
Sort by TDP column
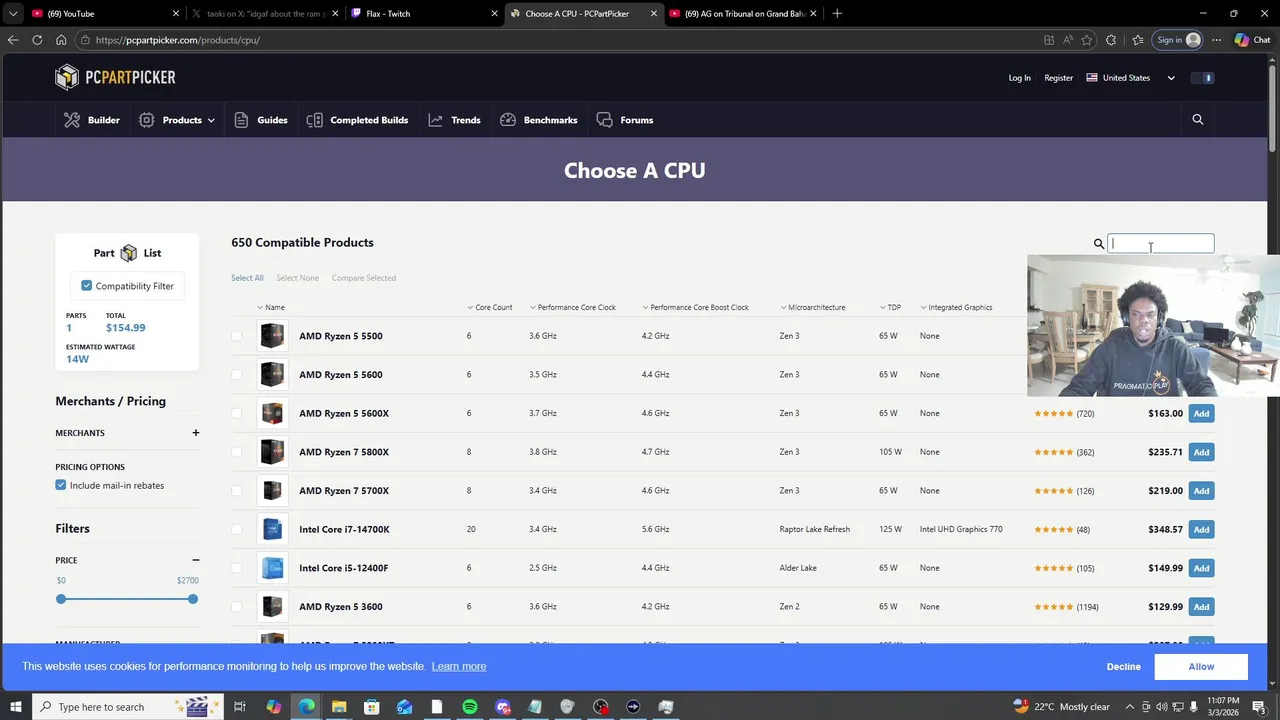coord(890,307)
